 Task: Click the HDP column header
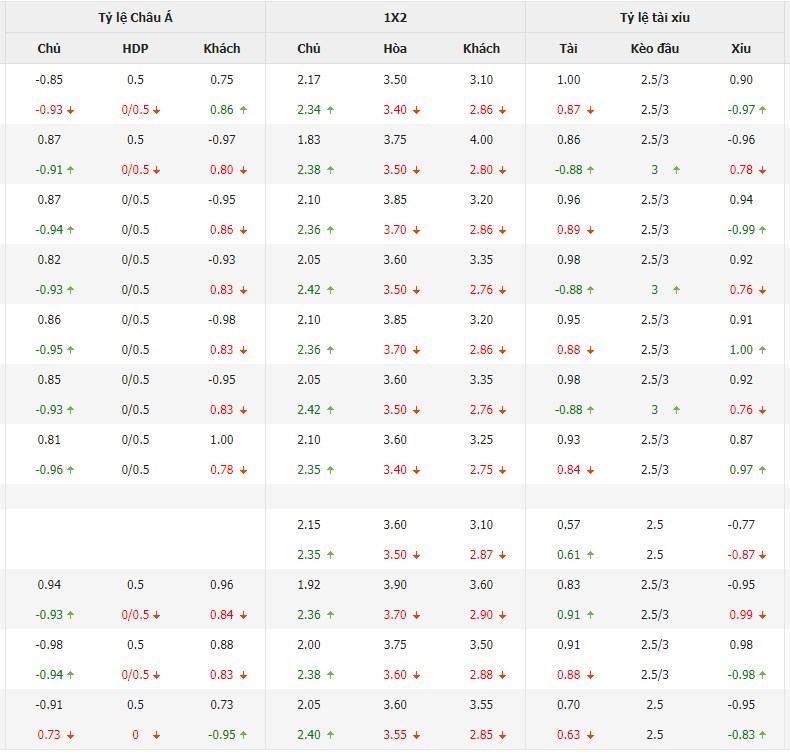point(135,48)
